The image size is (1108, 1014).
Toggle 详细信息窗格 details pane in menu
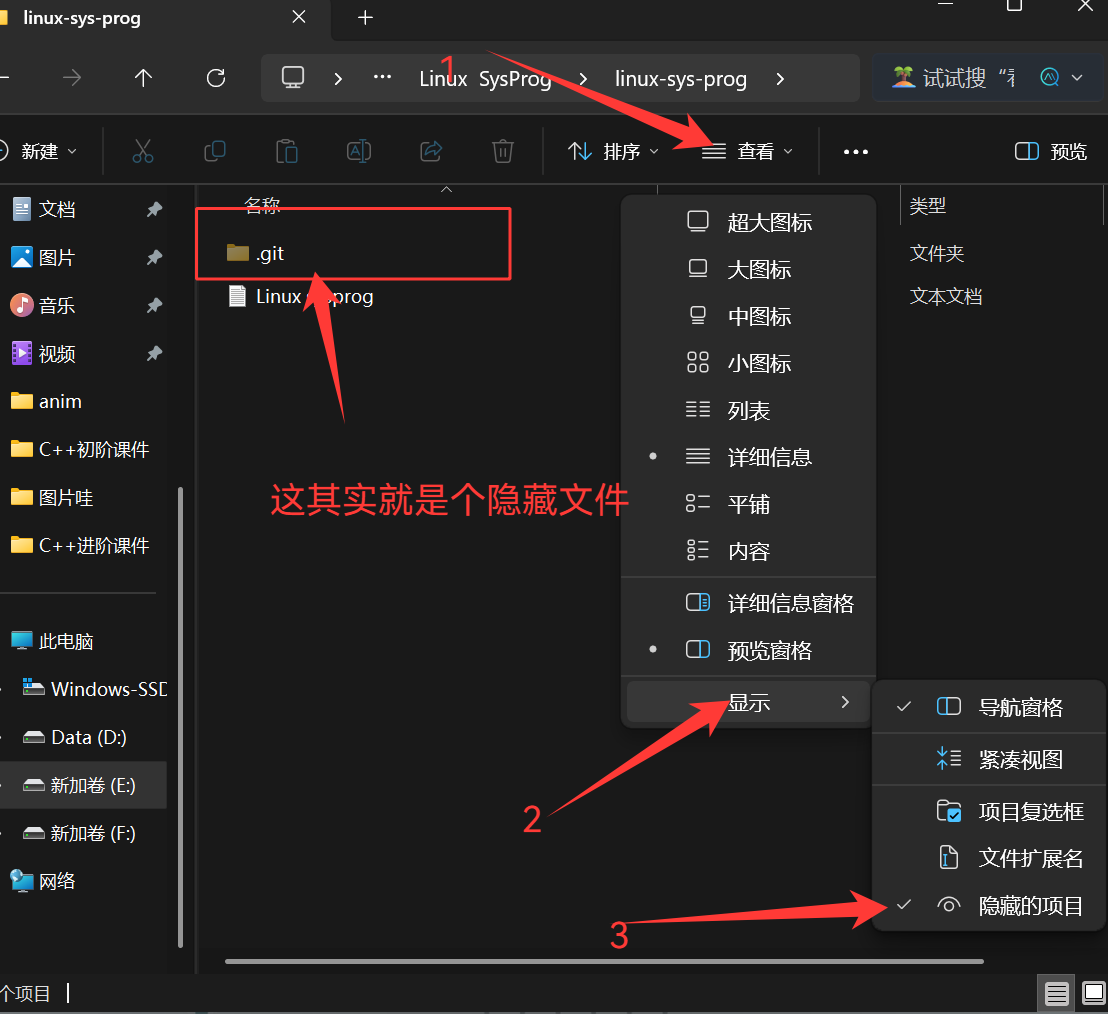tap(748, 603)
